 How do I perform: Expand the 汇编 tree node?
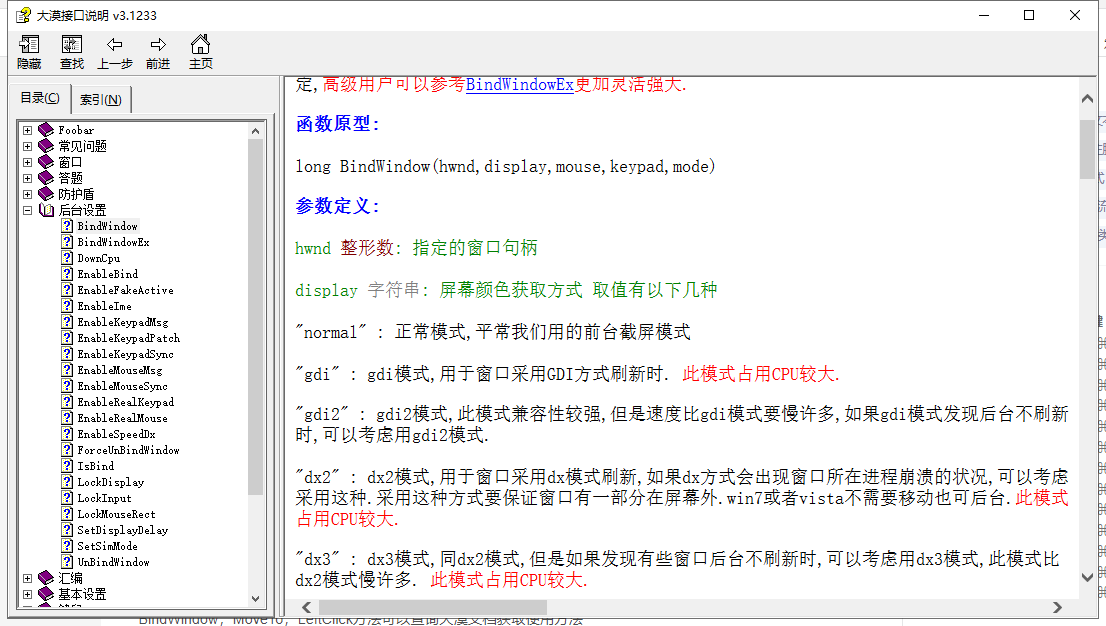point(27,577)
